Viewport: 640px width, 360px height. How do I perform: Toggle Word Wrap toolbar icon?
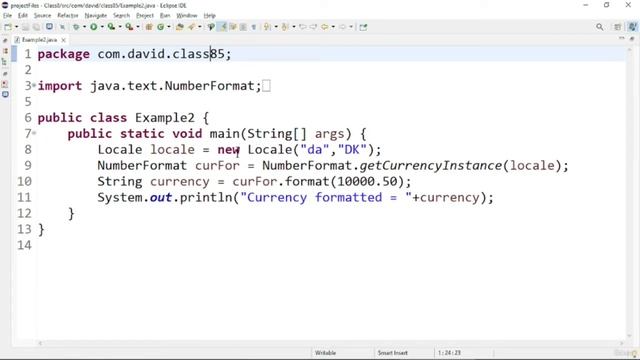click(233, 27)
